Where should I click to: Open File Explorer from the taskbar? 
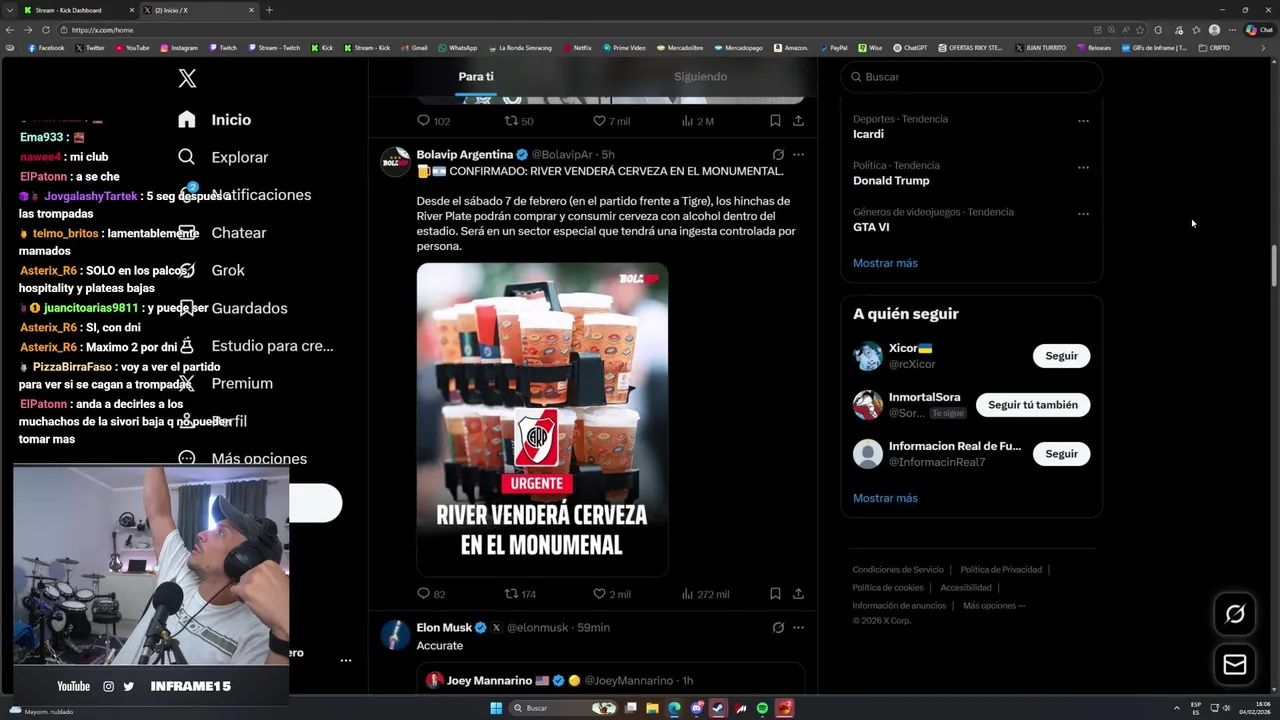coord(652,708)
